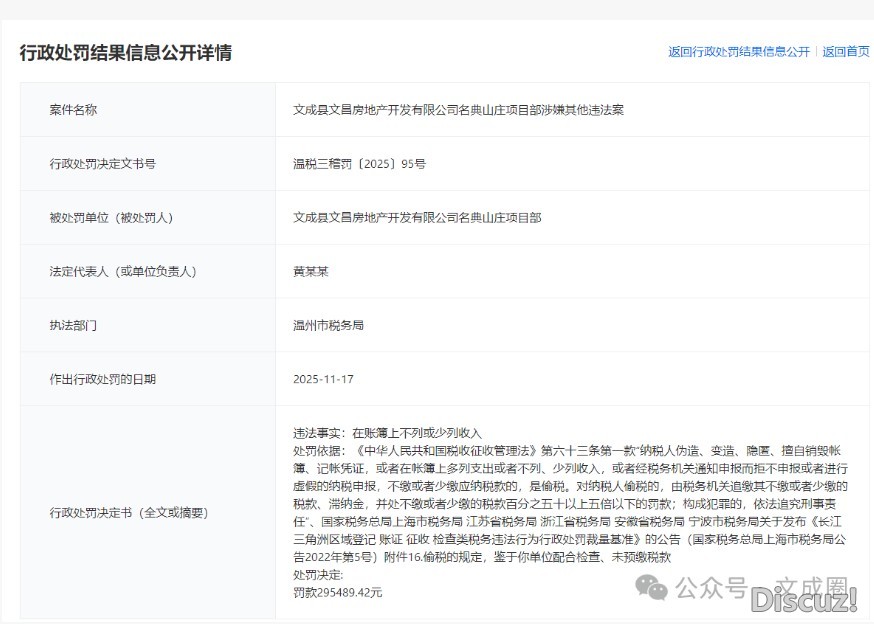Screen dimensions: 874x624
Task: Select the 作出行政处罚的日期 label
Action: (103, 380)
